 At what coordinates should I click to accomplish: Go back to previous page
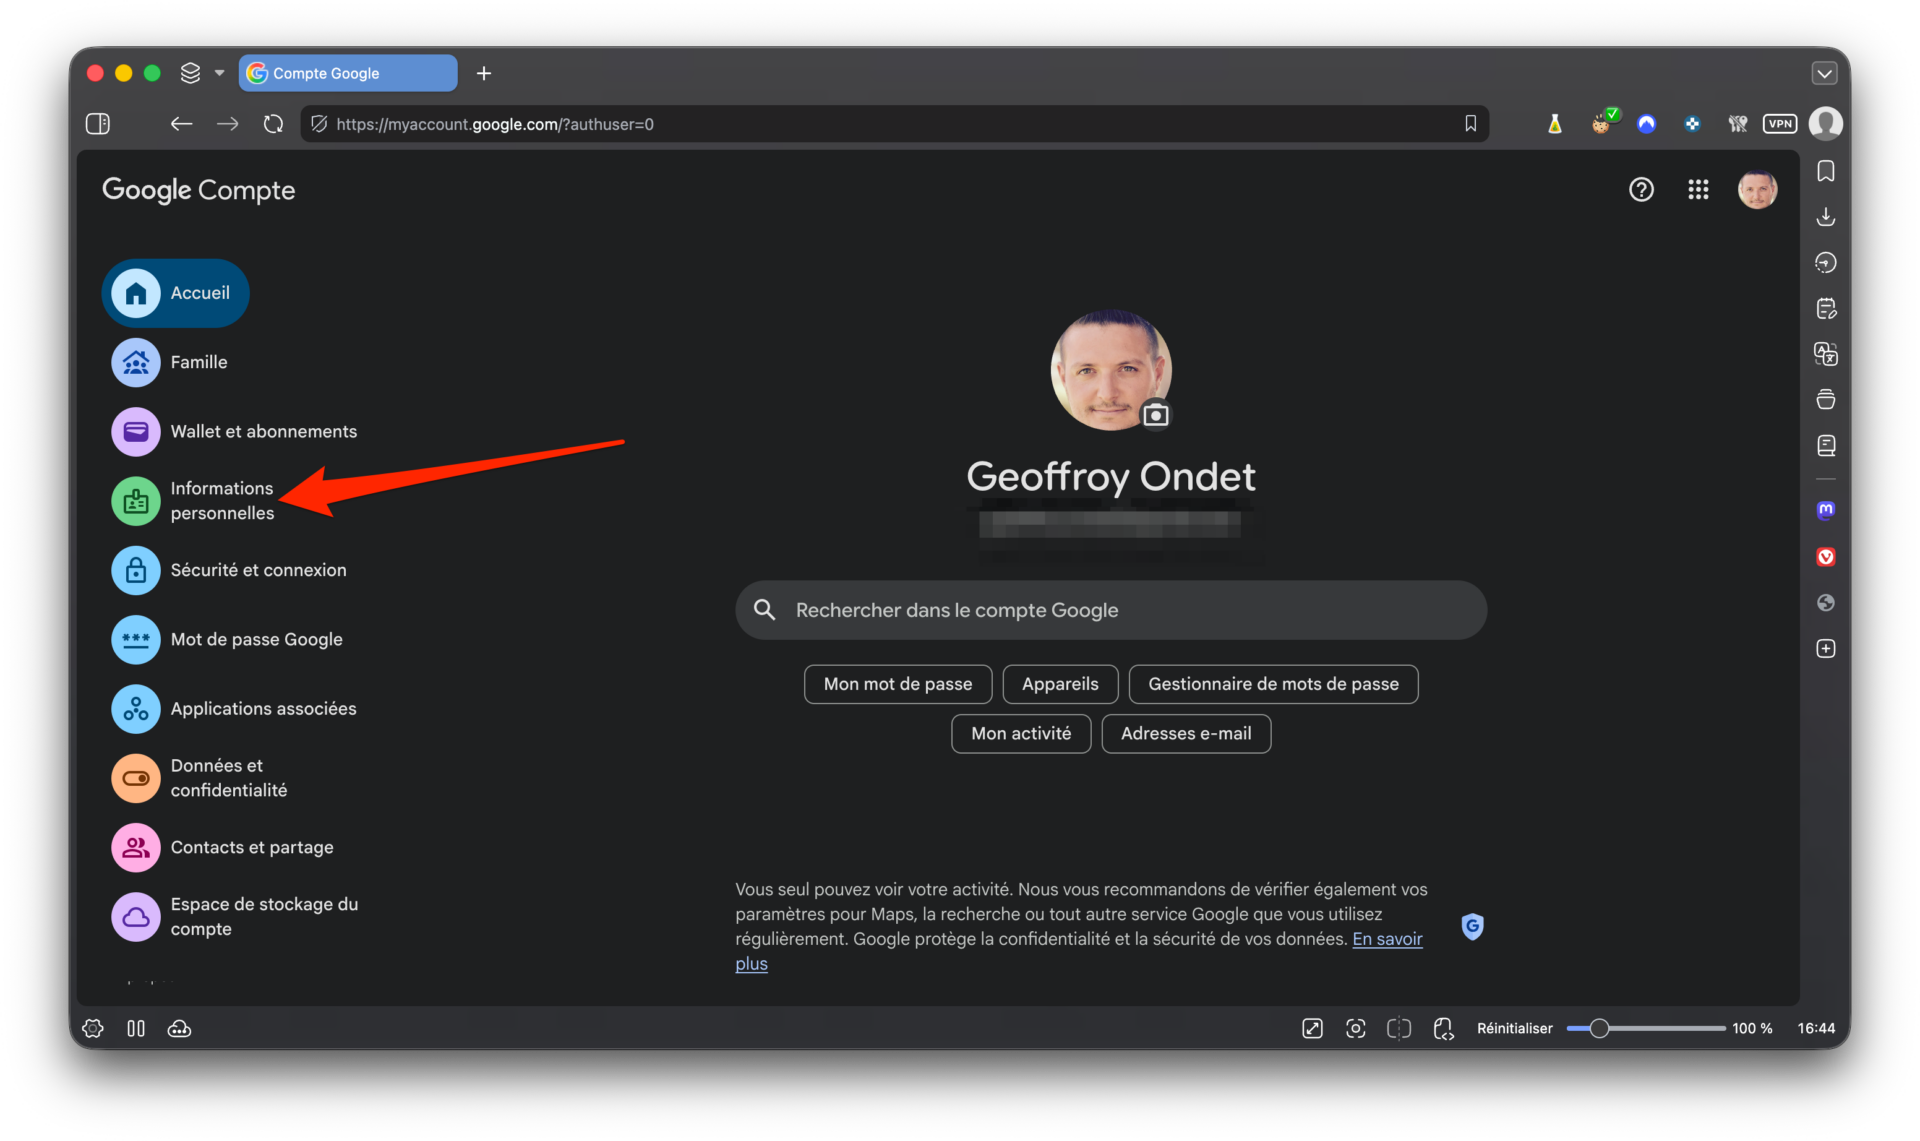(181, 124)
